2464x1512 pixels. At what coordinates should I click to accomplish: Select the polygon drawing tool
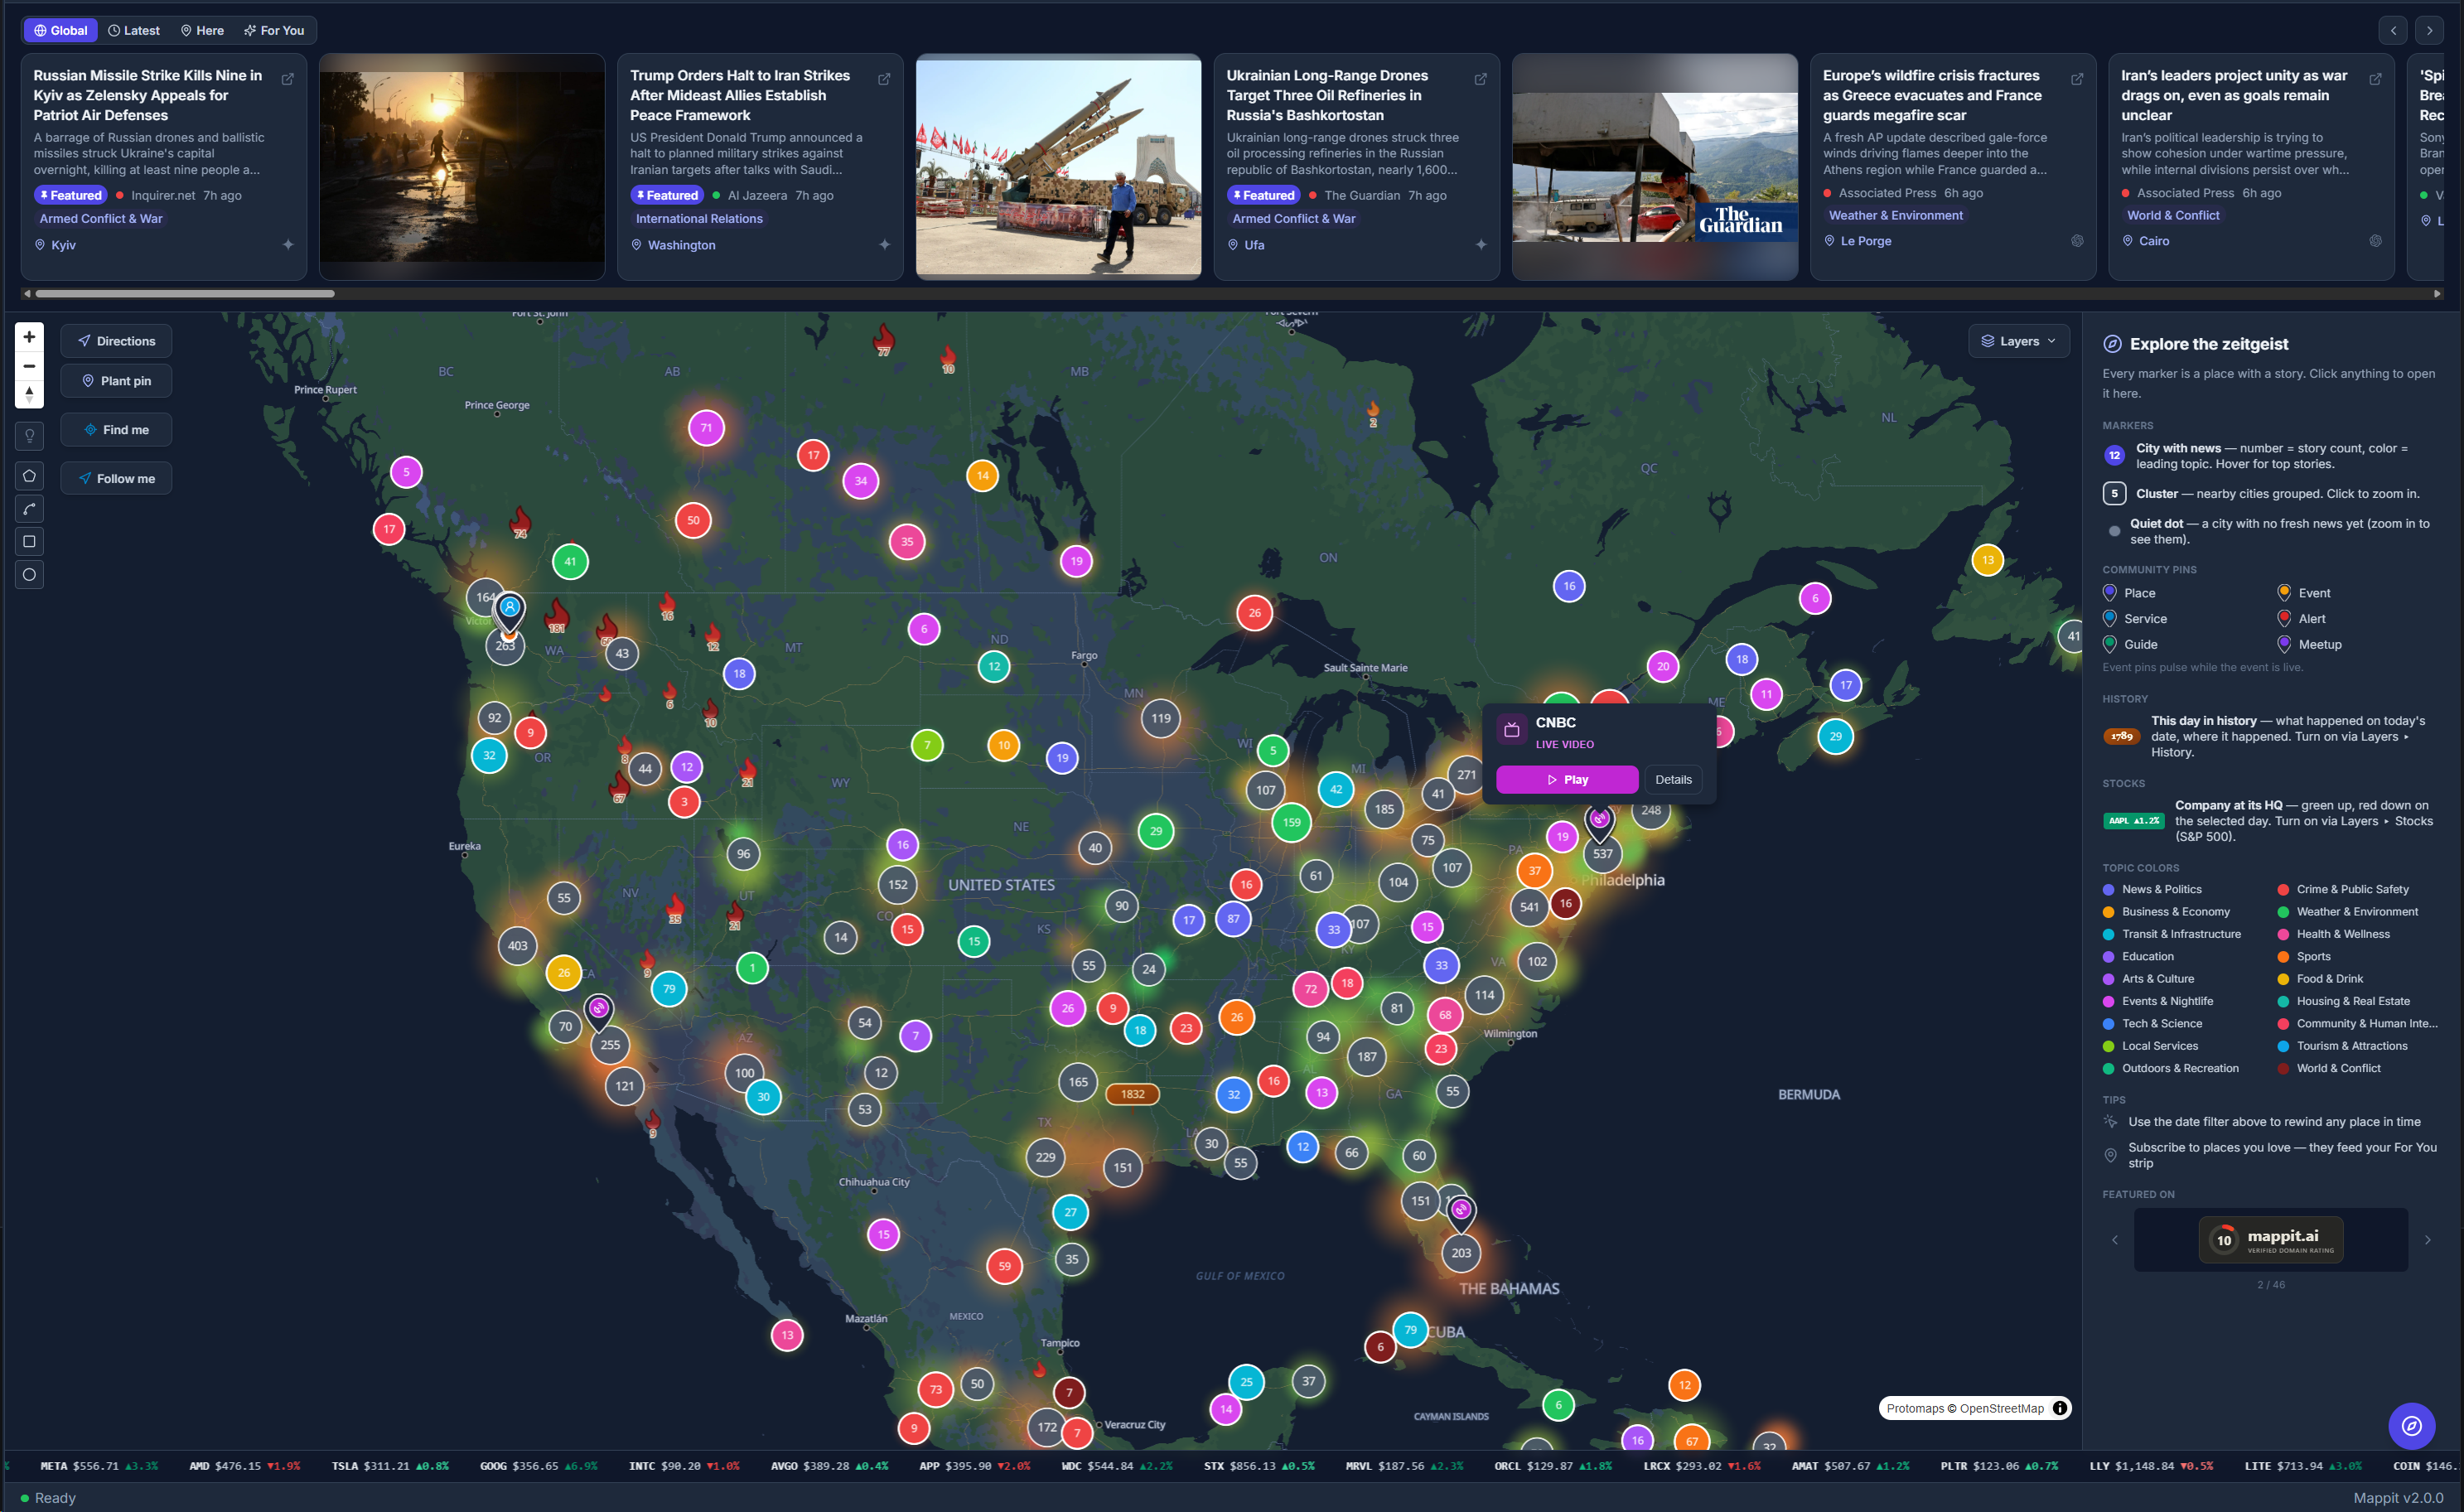tap(29, 476)
